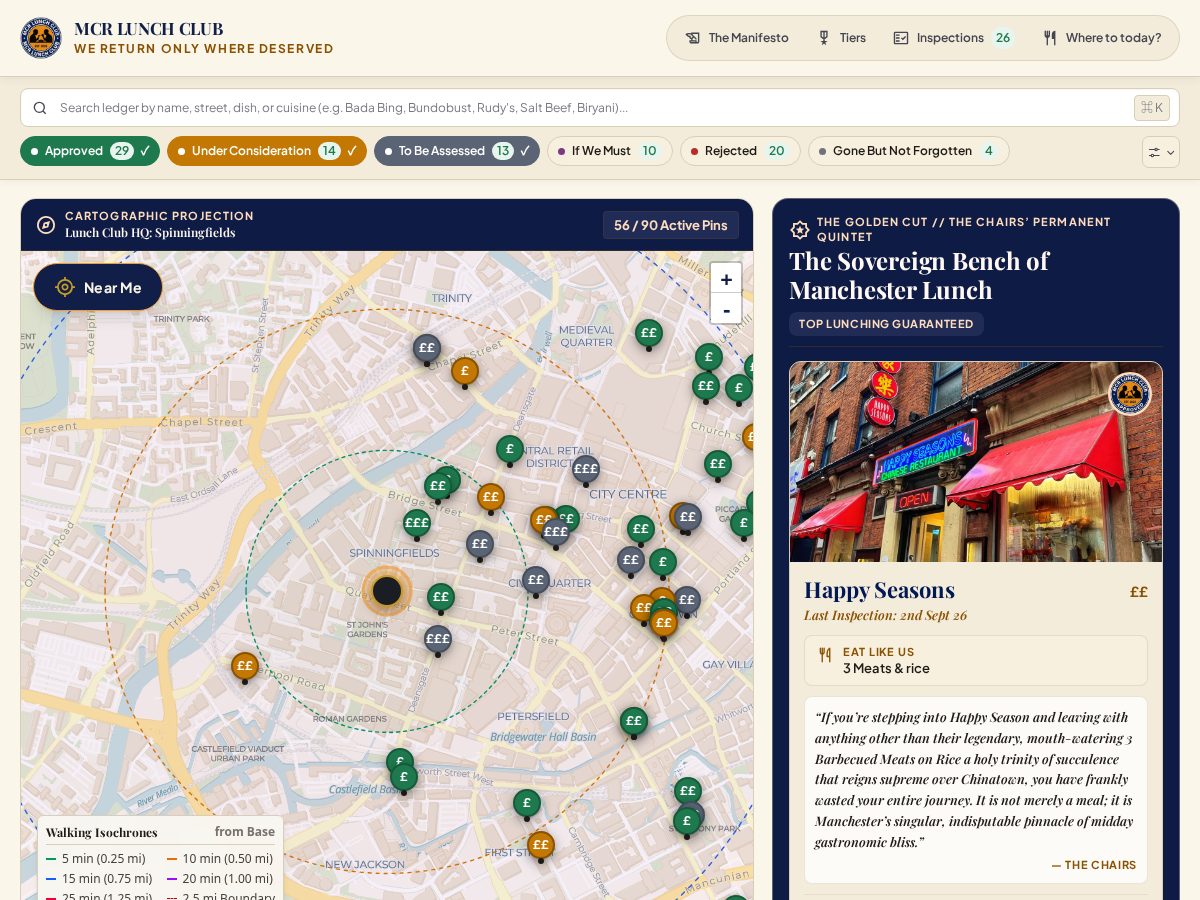Click the crosshair icon in Near Me
This screenshot has height=900, width=1200.
pyautogui.click(x=65, y=288)
